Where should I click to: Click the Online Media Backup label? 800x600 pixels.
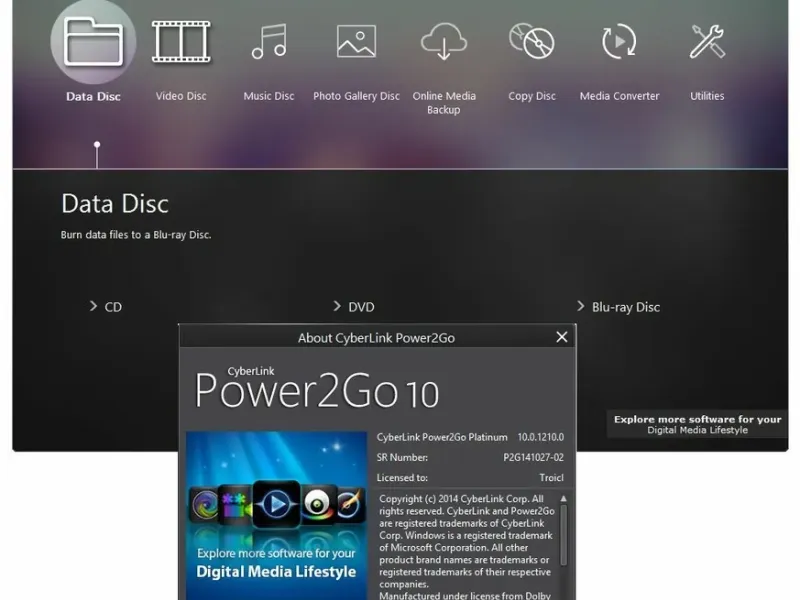[x=444, y=103]
